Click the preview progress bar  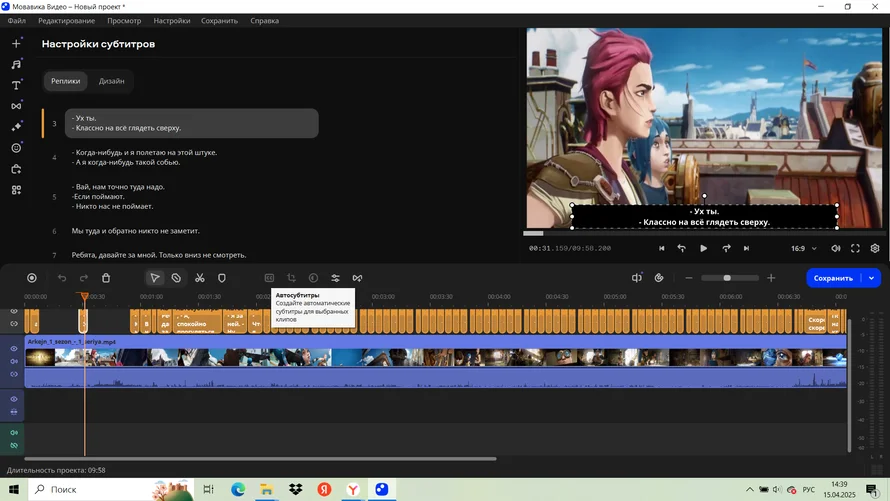[704, 233]
